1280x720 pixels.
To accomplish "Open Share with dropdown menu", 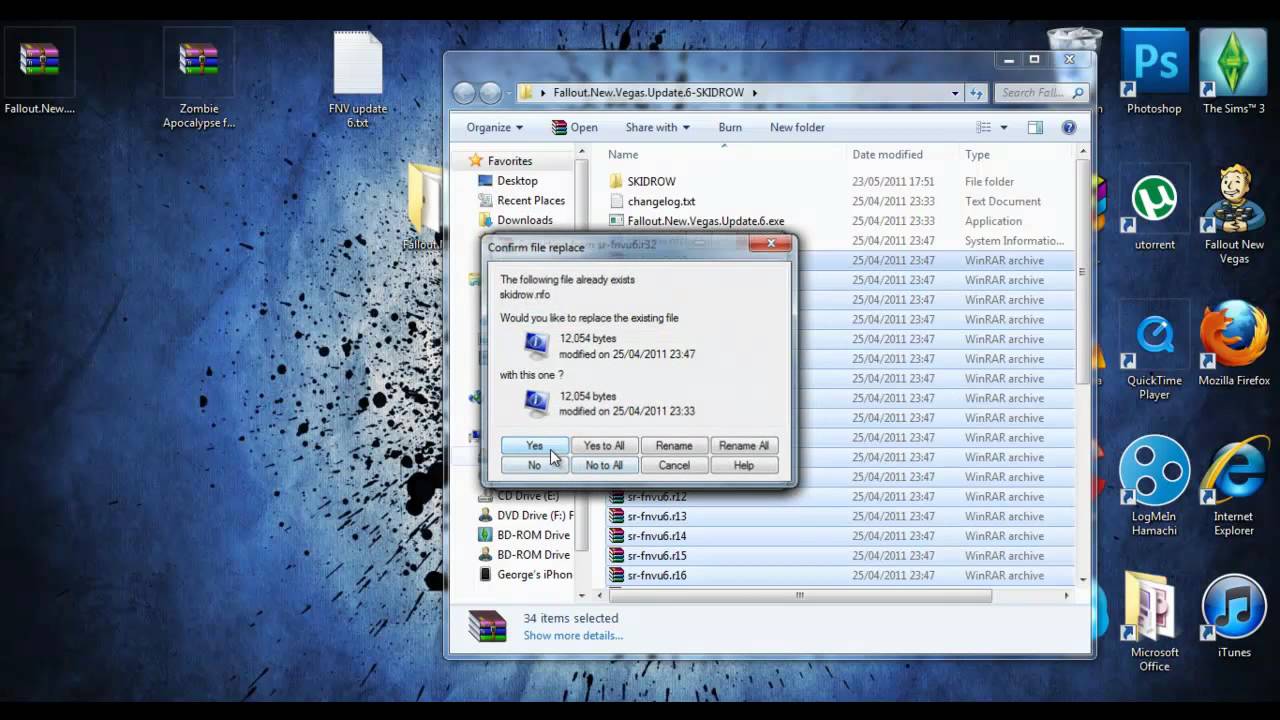I will [x=657, y=127].
